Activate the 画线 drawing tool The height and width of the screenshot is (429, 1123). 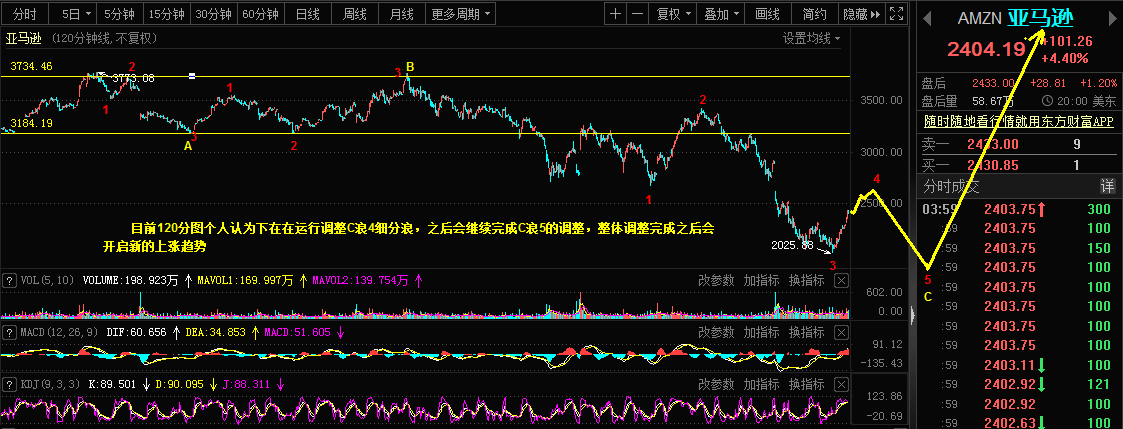tap(768, 13)
